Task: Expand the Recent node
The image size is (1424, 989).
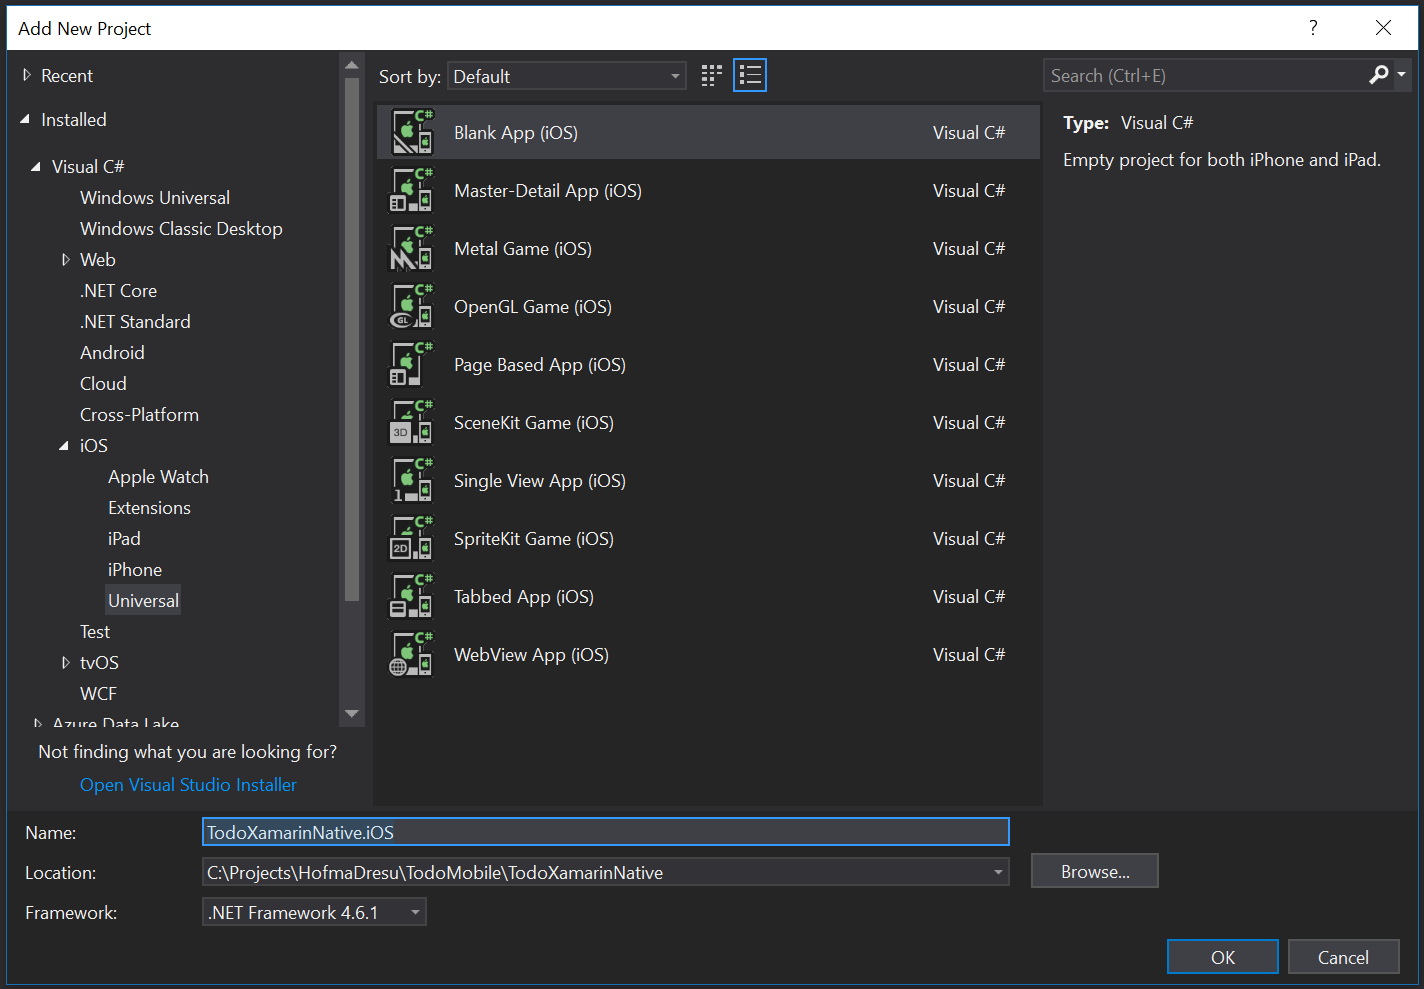Action: coord(27,75)
